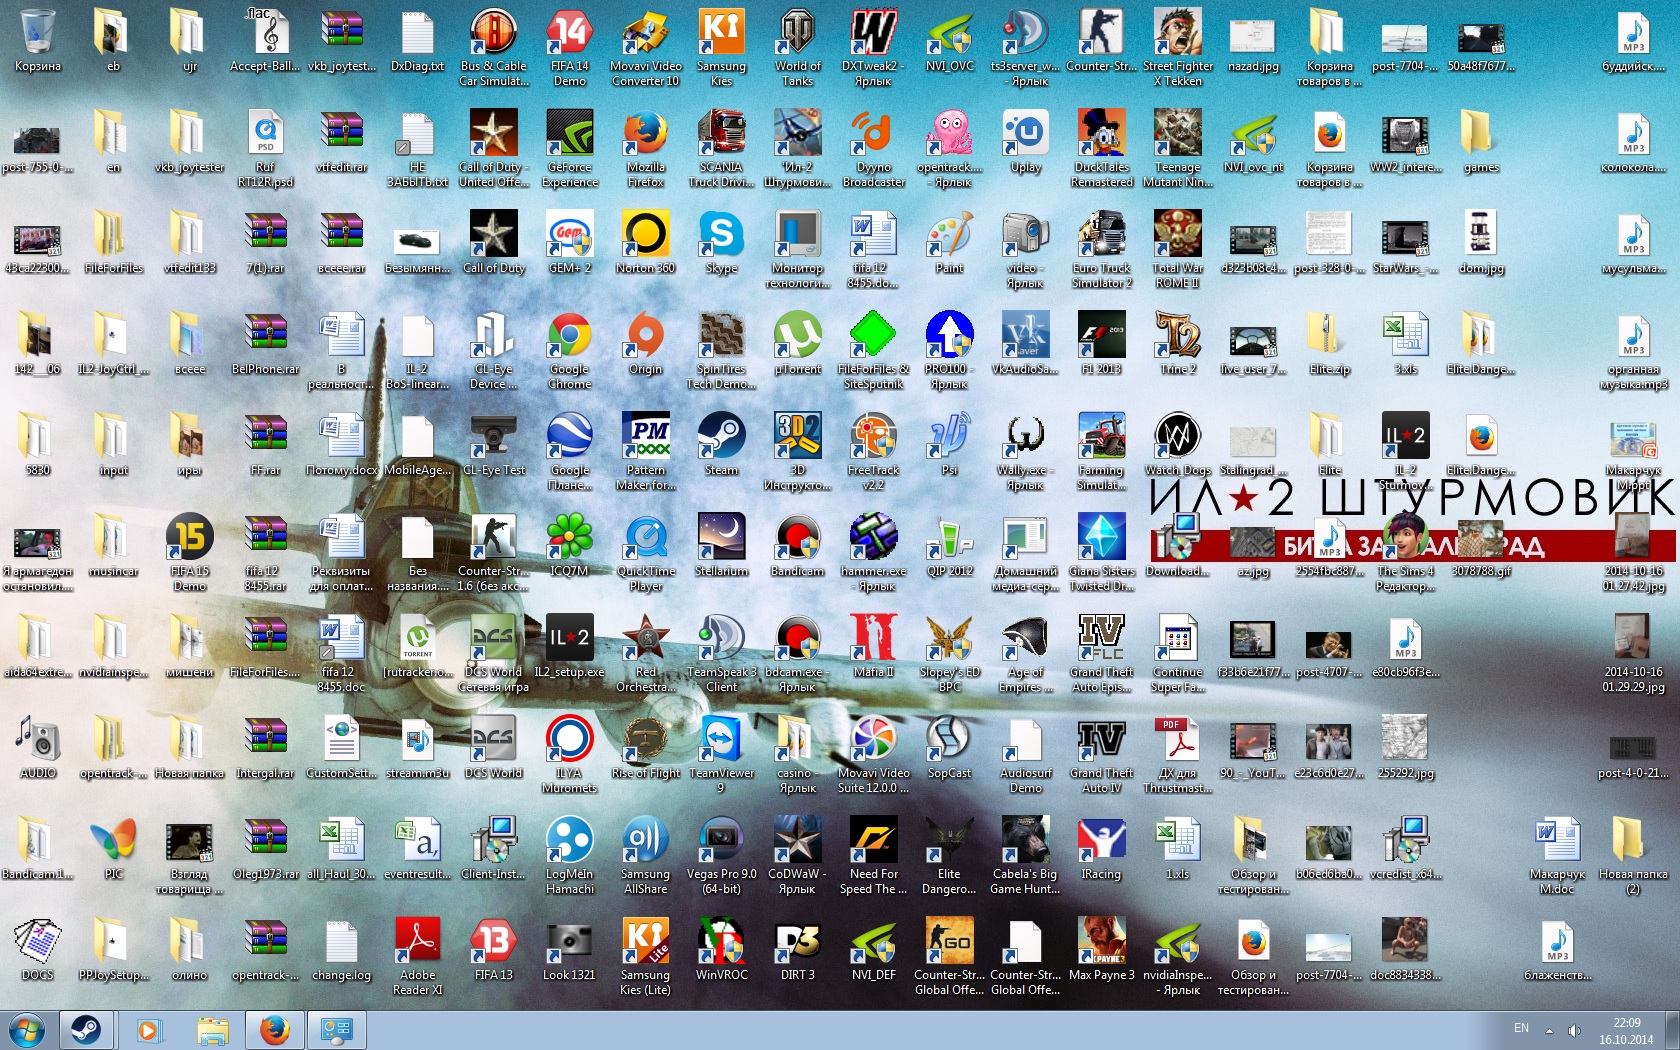
Task: Launch Trine 2 game icon
Action: point(1177,344)
